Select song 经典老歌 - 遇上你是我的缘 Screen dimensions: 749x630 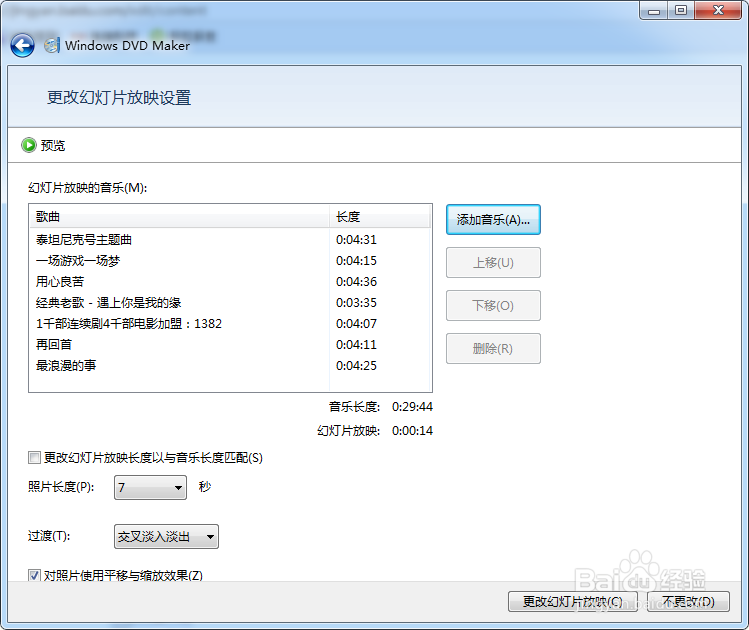tap(108, 303)
